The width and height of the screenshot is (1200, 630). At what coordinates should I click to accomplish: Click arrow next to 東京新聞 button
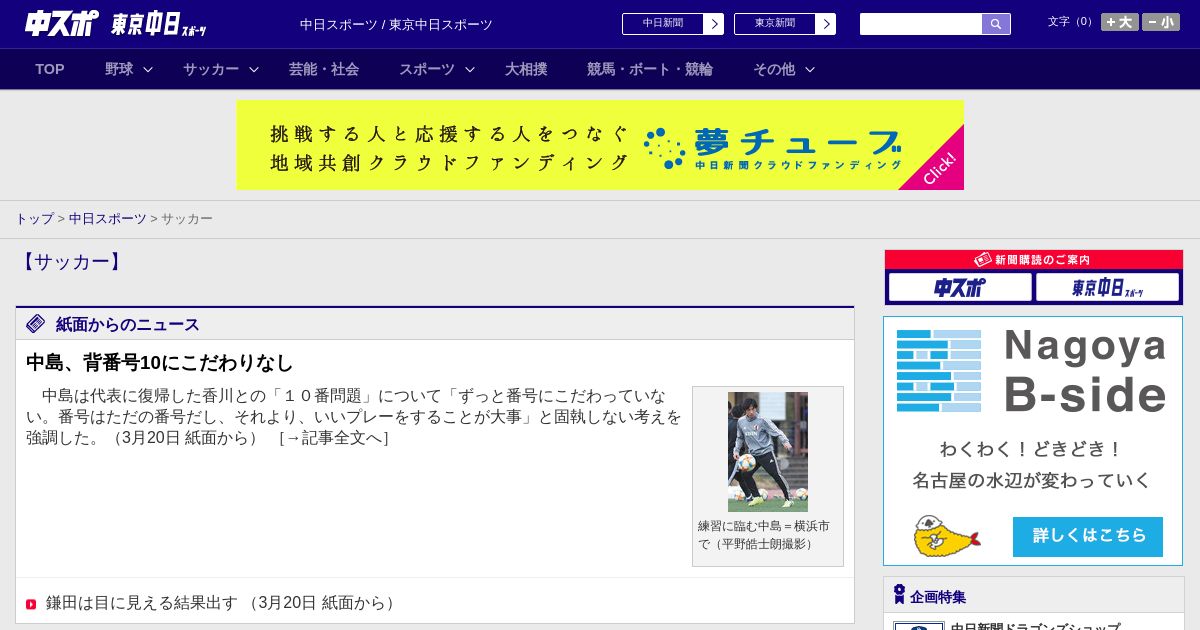(x=826, y=24)
